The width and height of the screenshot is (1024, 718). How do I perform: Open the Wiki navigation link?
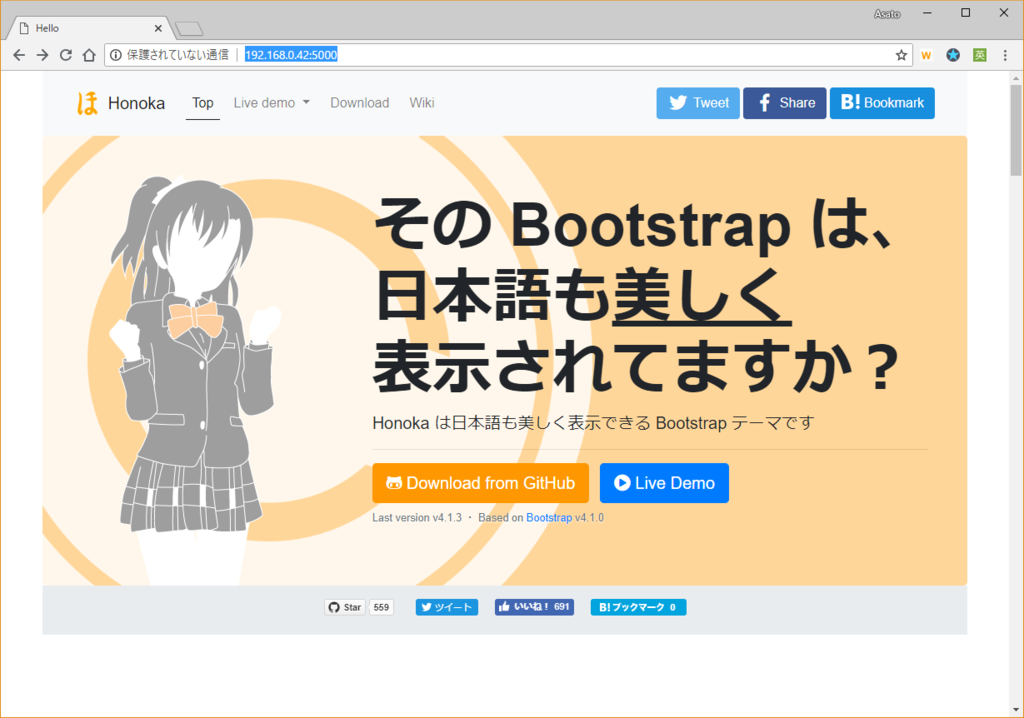coord(422,103)
